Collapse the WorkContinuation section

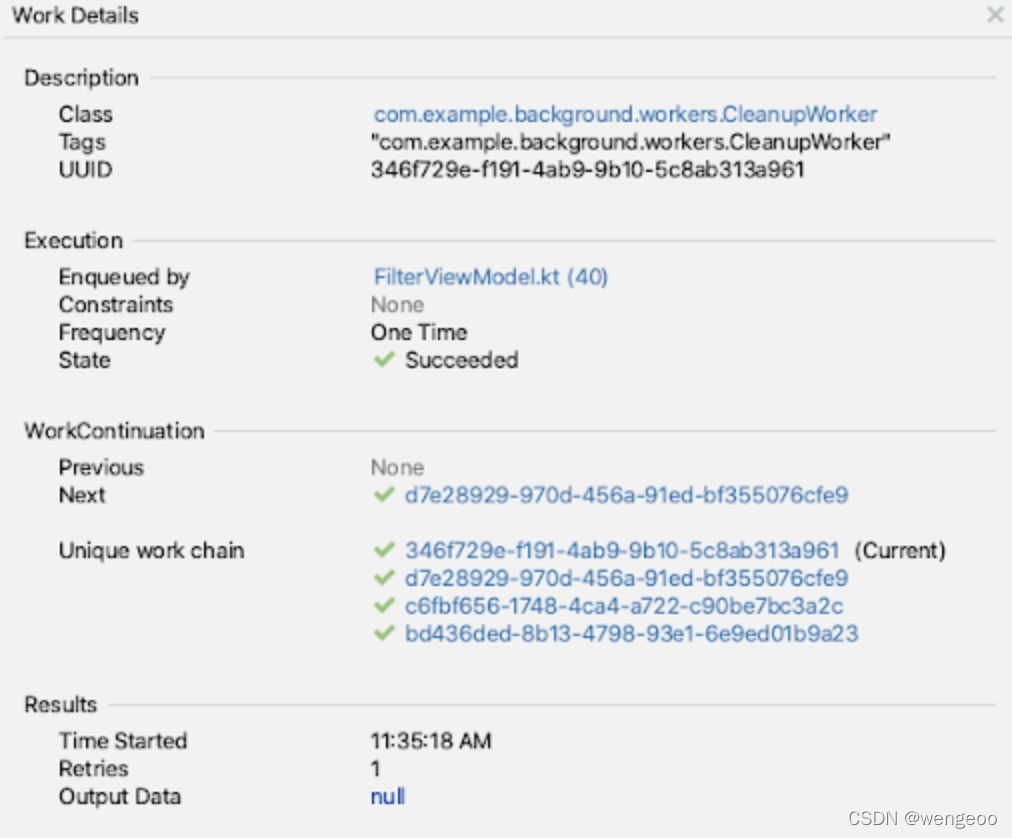click(x=113, y=431)
